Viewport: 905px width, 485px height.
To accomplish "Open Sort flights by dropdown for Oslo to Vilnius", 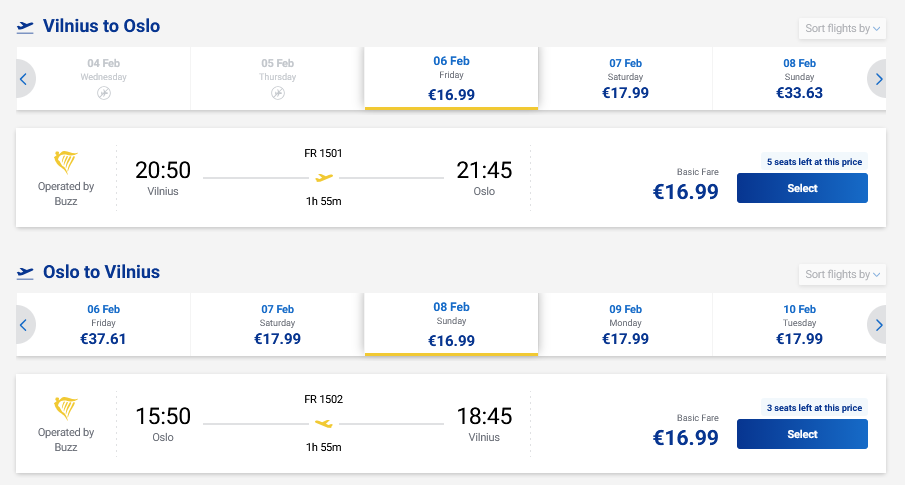I will (843, 274).
